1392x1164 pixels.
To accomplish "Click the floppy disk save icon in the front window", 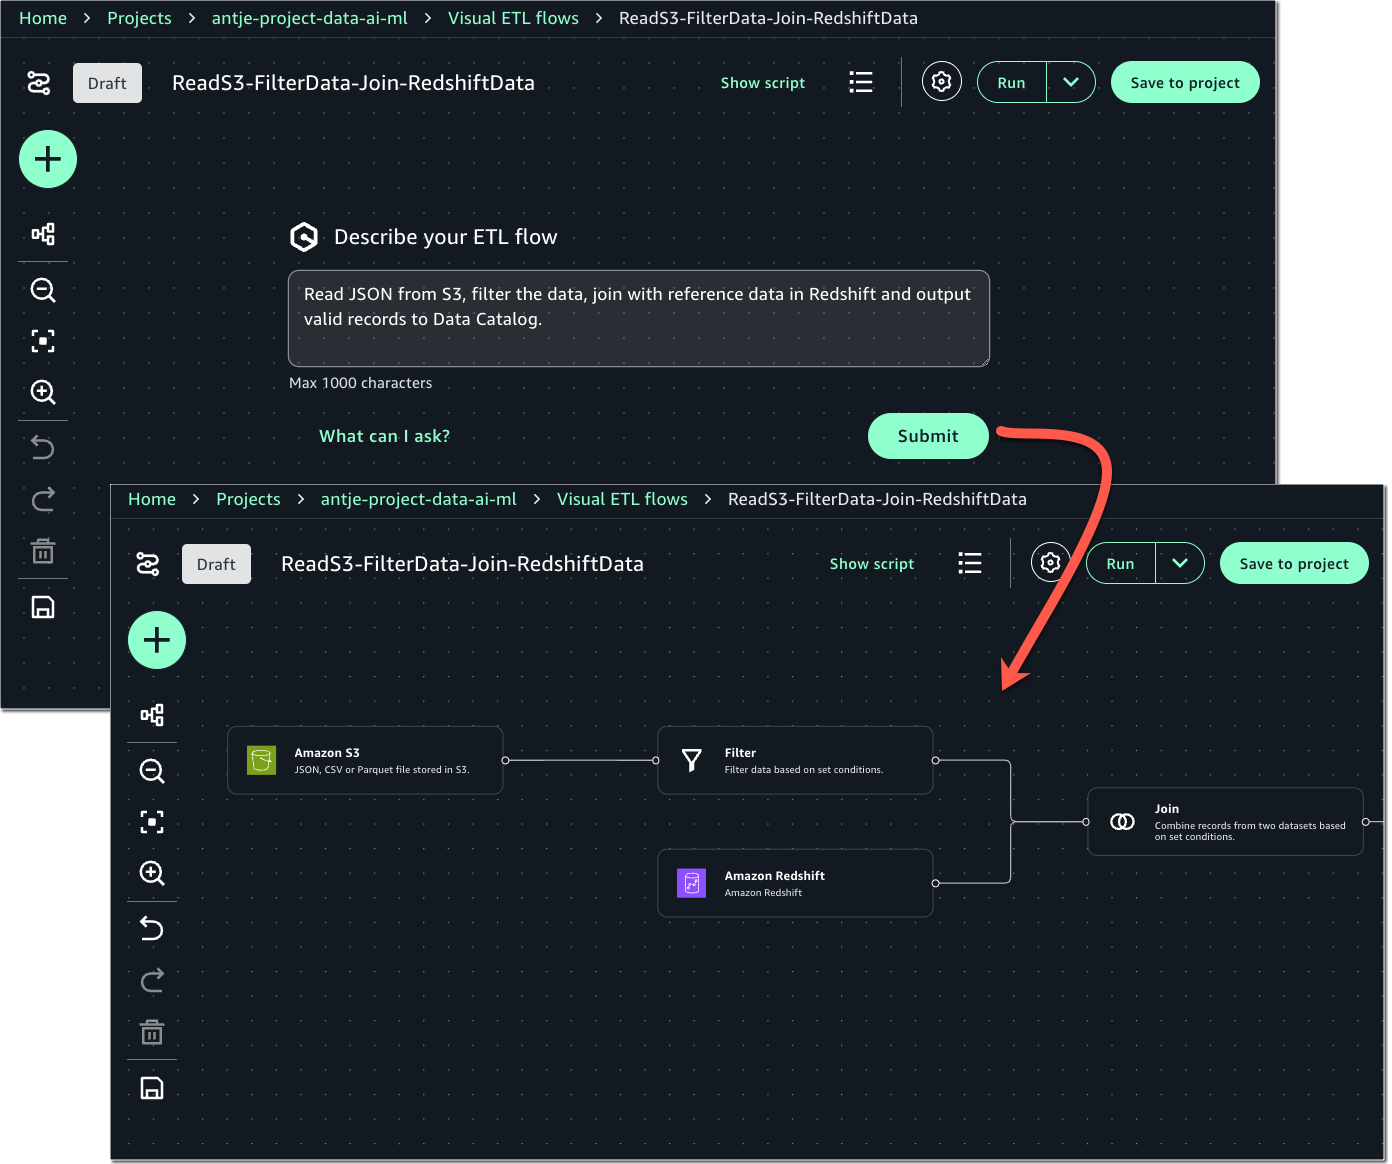I will coord(152,1088).
